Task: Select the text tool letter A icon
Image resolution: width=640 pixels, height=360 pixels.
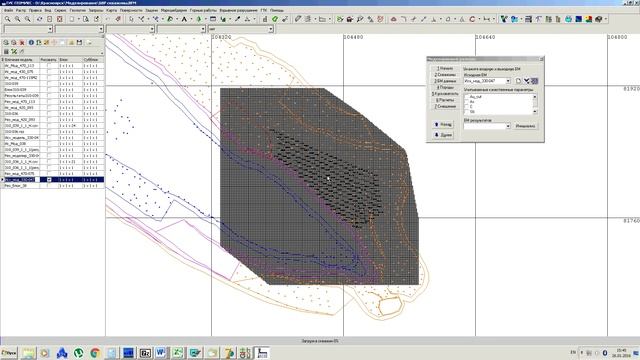Action: click(184, 19)
